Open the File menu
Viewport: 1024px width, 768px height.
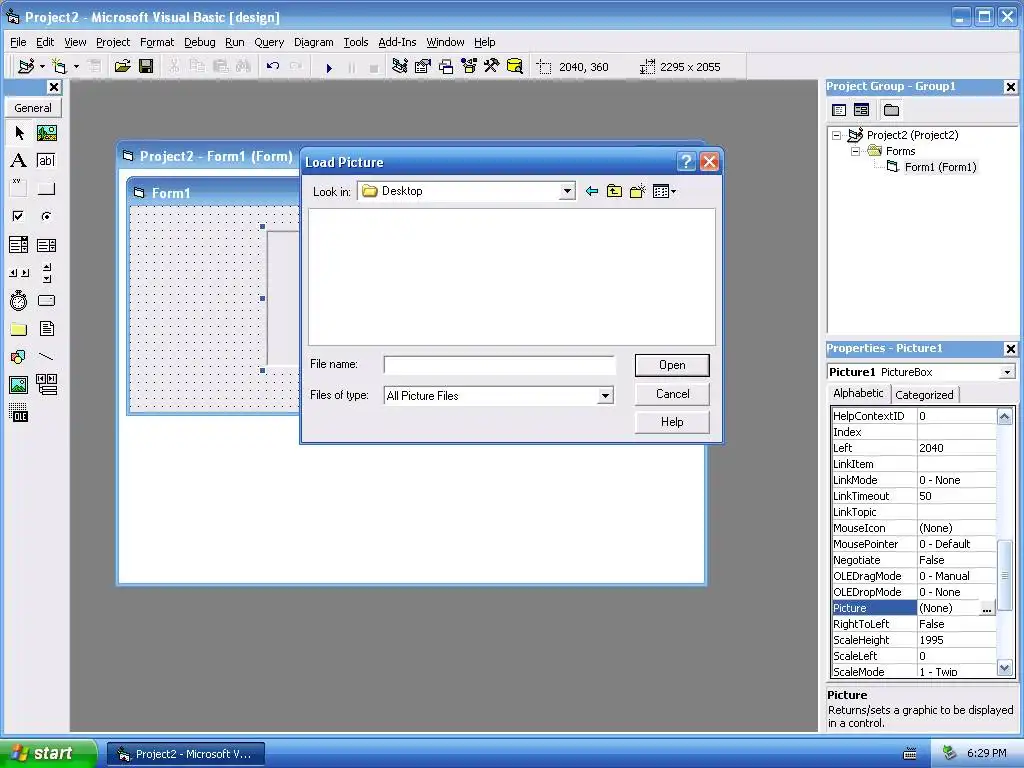18,42
